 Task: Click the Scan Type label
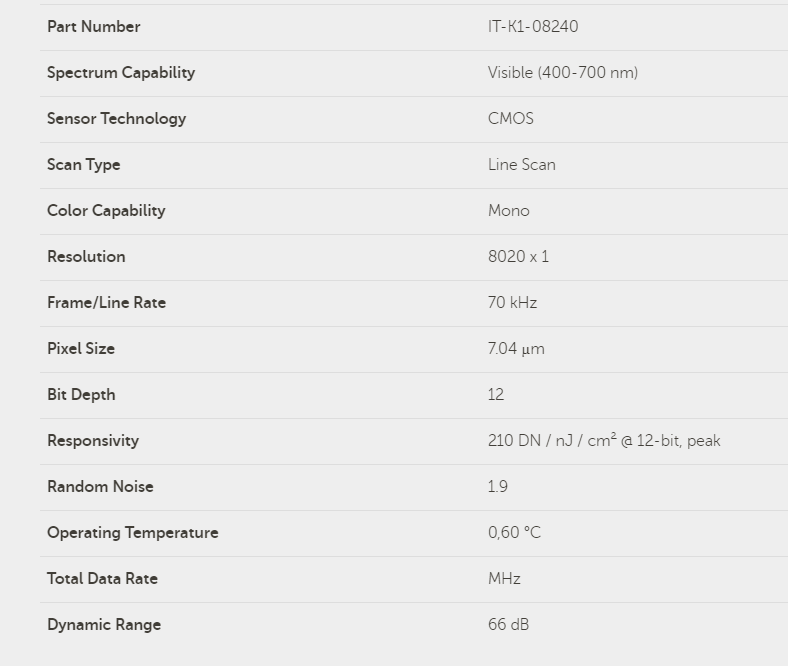(x=83, y=165)
